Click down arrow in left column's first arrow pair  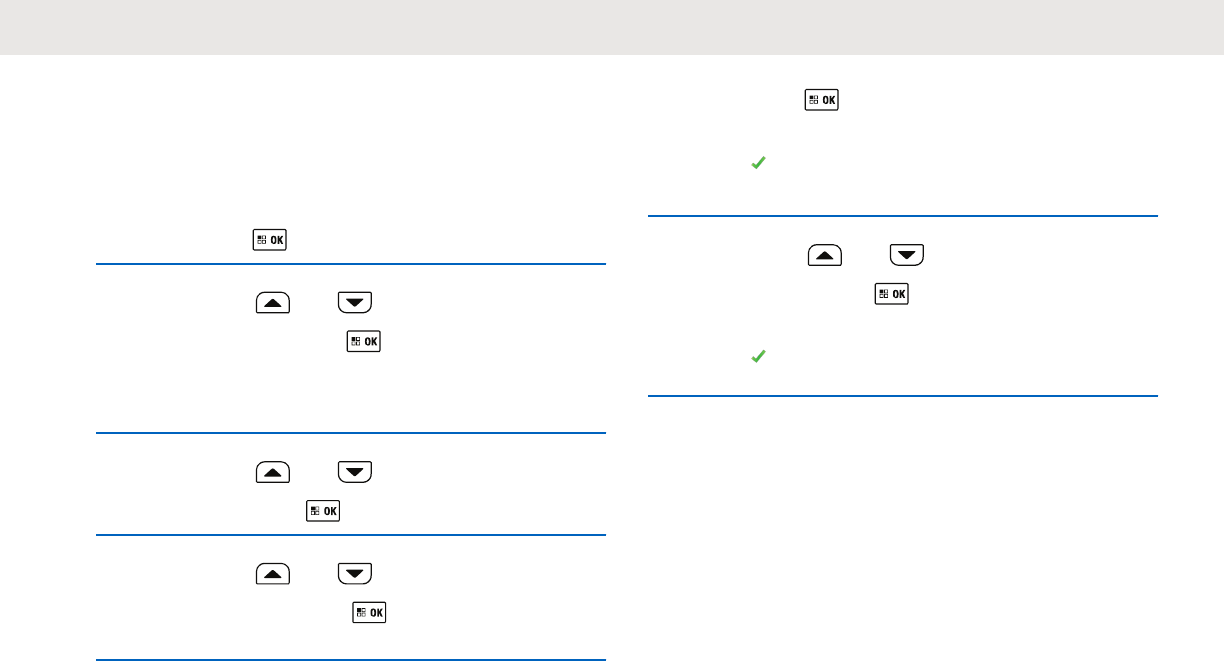[x=355, y=301]
